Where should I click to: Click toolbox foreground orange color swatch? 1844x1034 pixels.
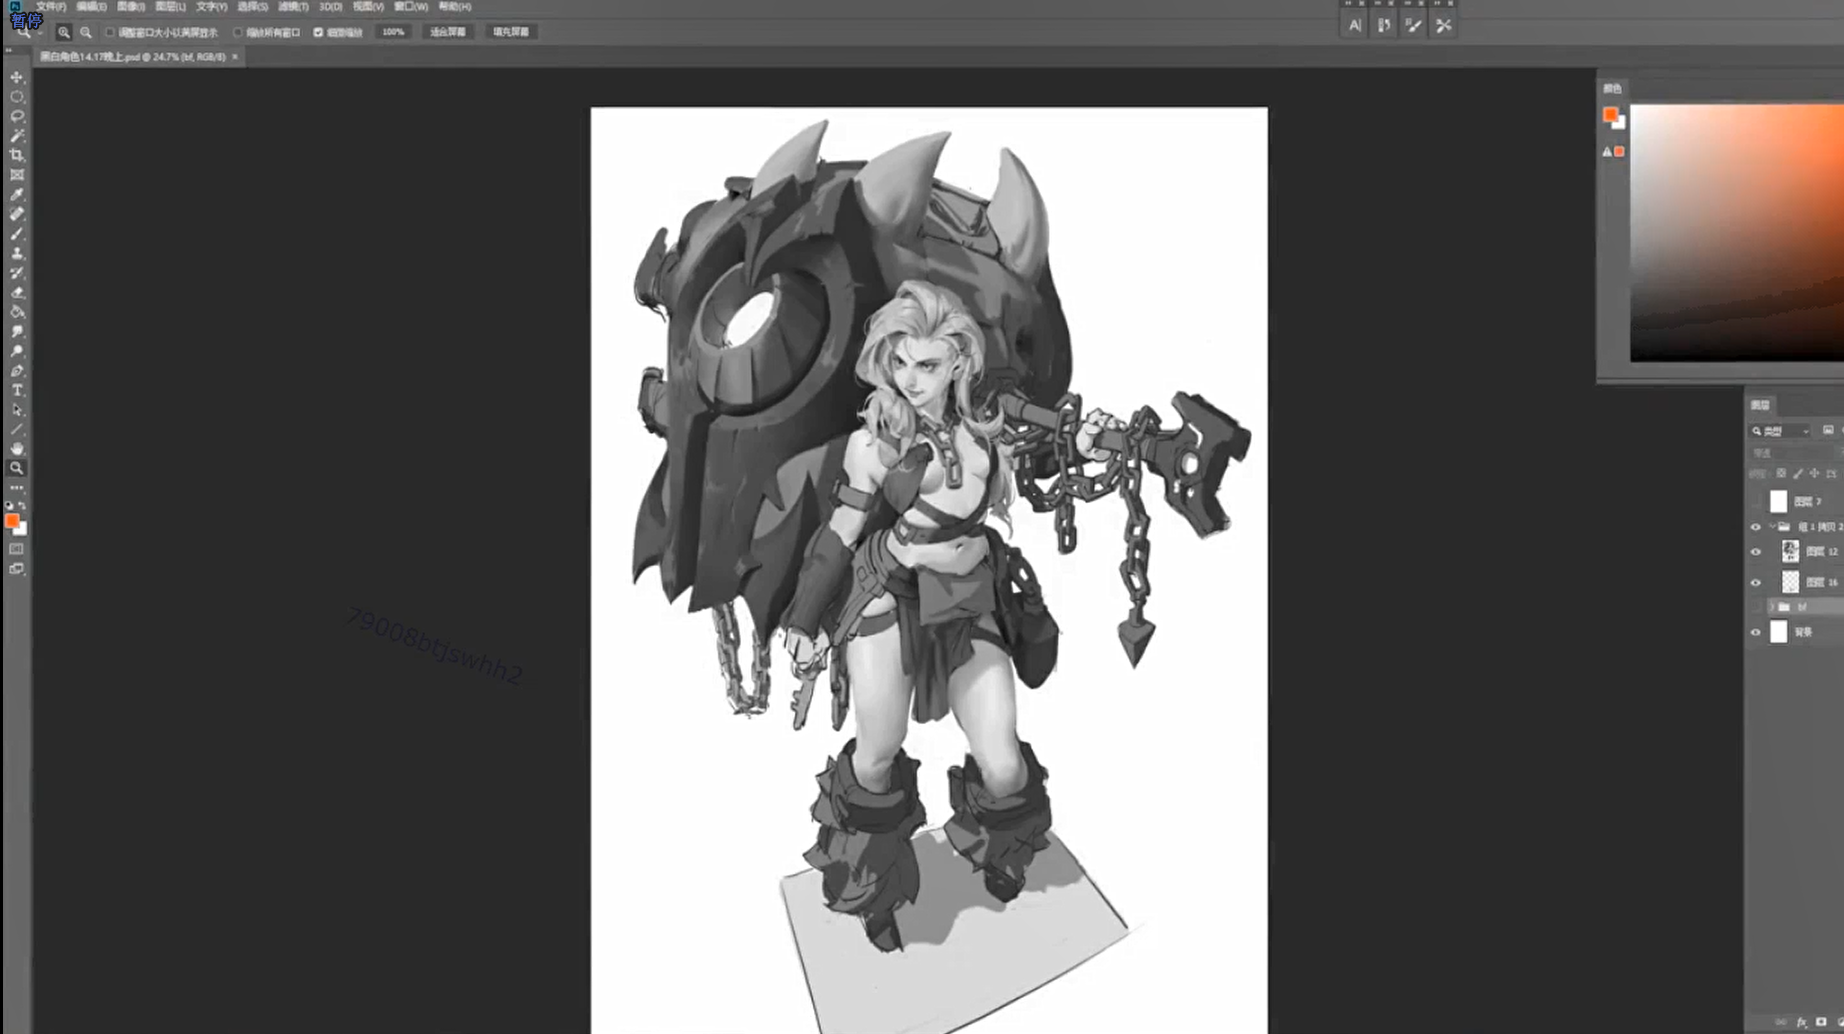click(12, 521)
